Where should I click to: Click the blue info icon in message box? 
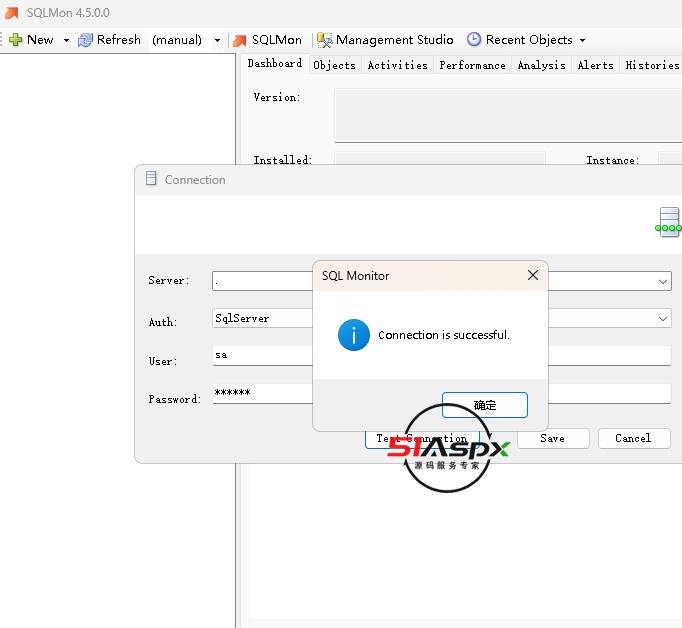tap(354, 335)
